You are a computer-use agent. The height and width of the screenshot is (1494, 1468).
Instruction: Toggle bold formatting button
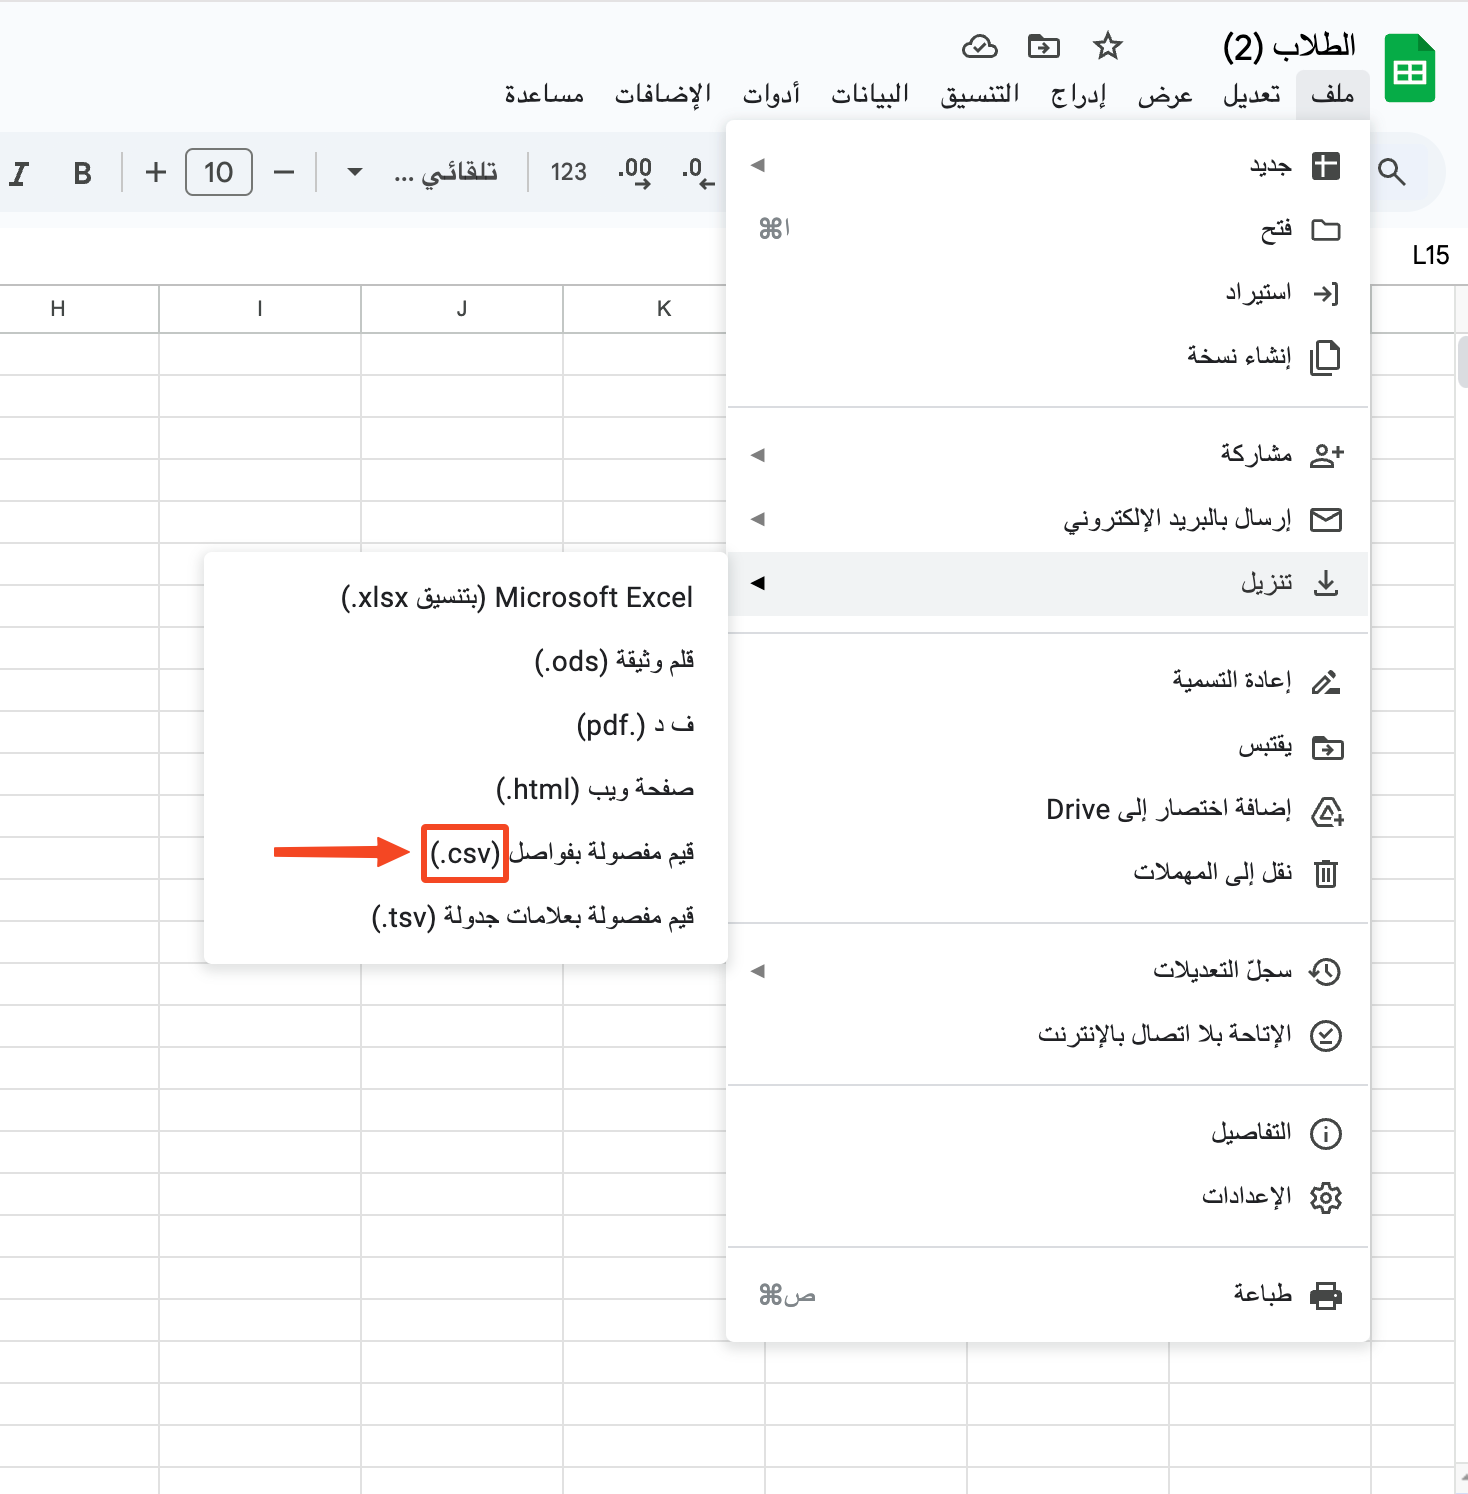click(x=83, y=173)
